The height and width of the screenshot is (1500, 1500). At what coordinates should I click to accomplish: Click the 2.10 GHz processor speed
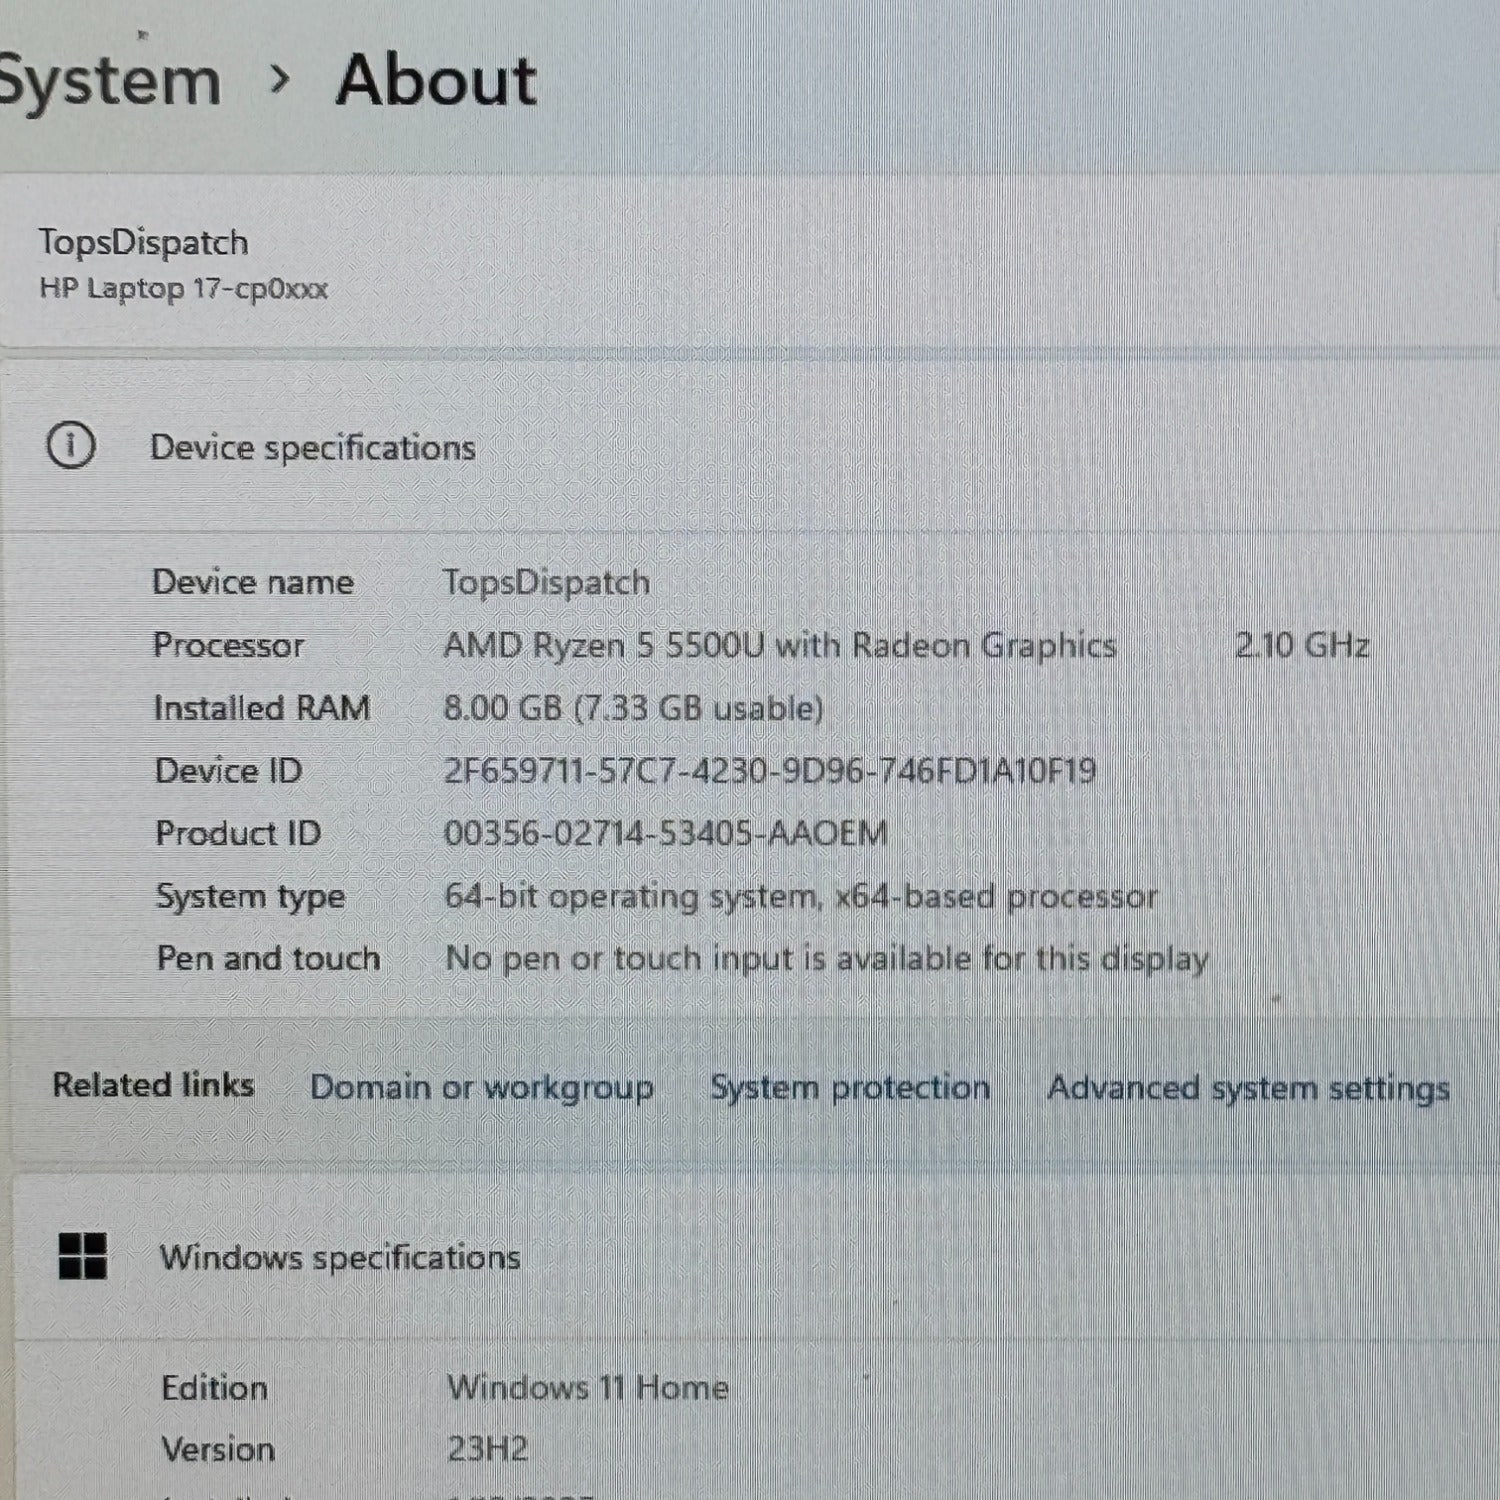(1301, 645)
